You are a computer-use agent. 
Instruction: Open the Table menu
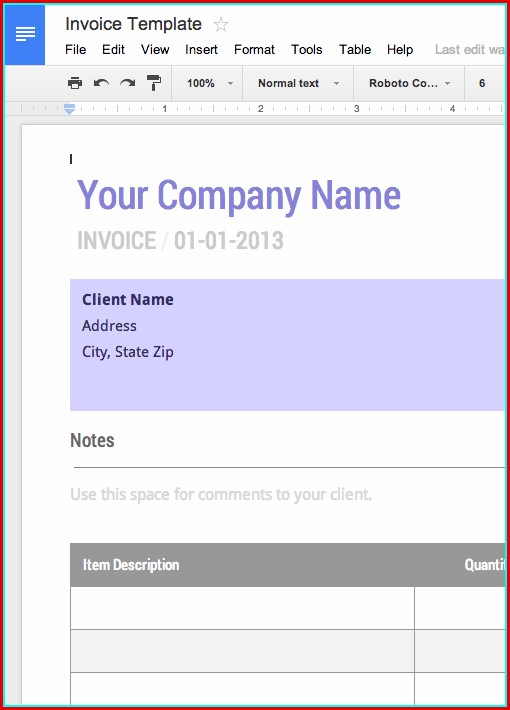355,49
